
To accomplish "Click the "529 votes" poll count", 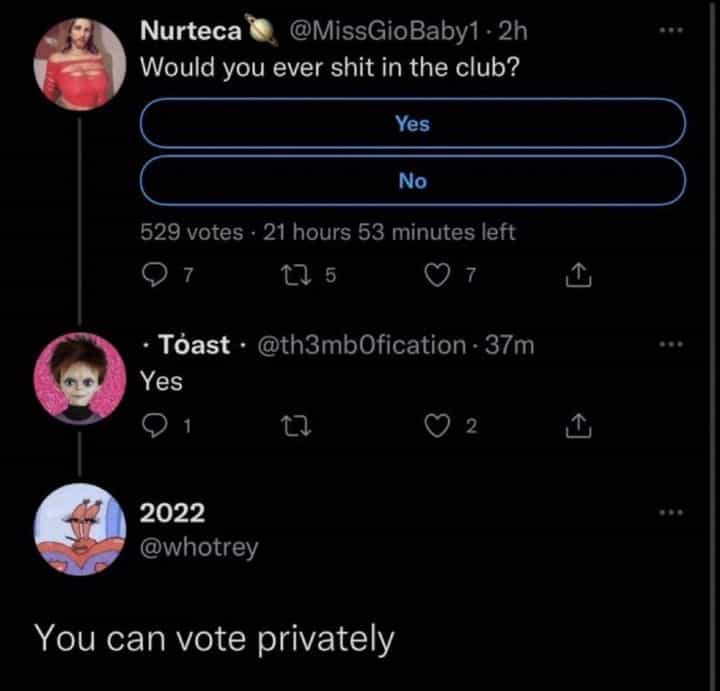I will pyautogui.click(x=191, y=233).
